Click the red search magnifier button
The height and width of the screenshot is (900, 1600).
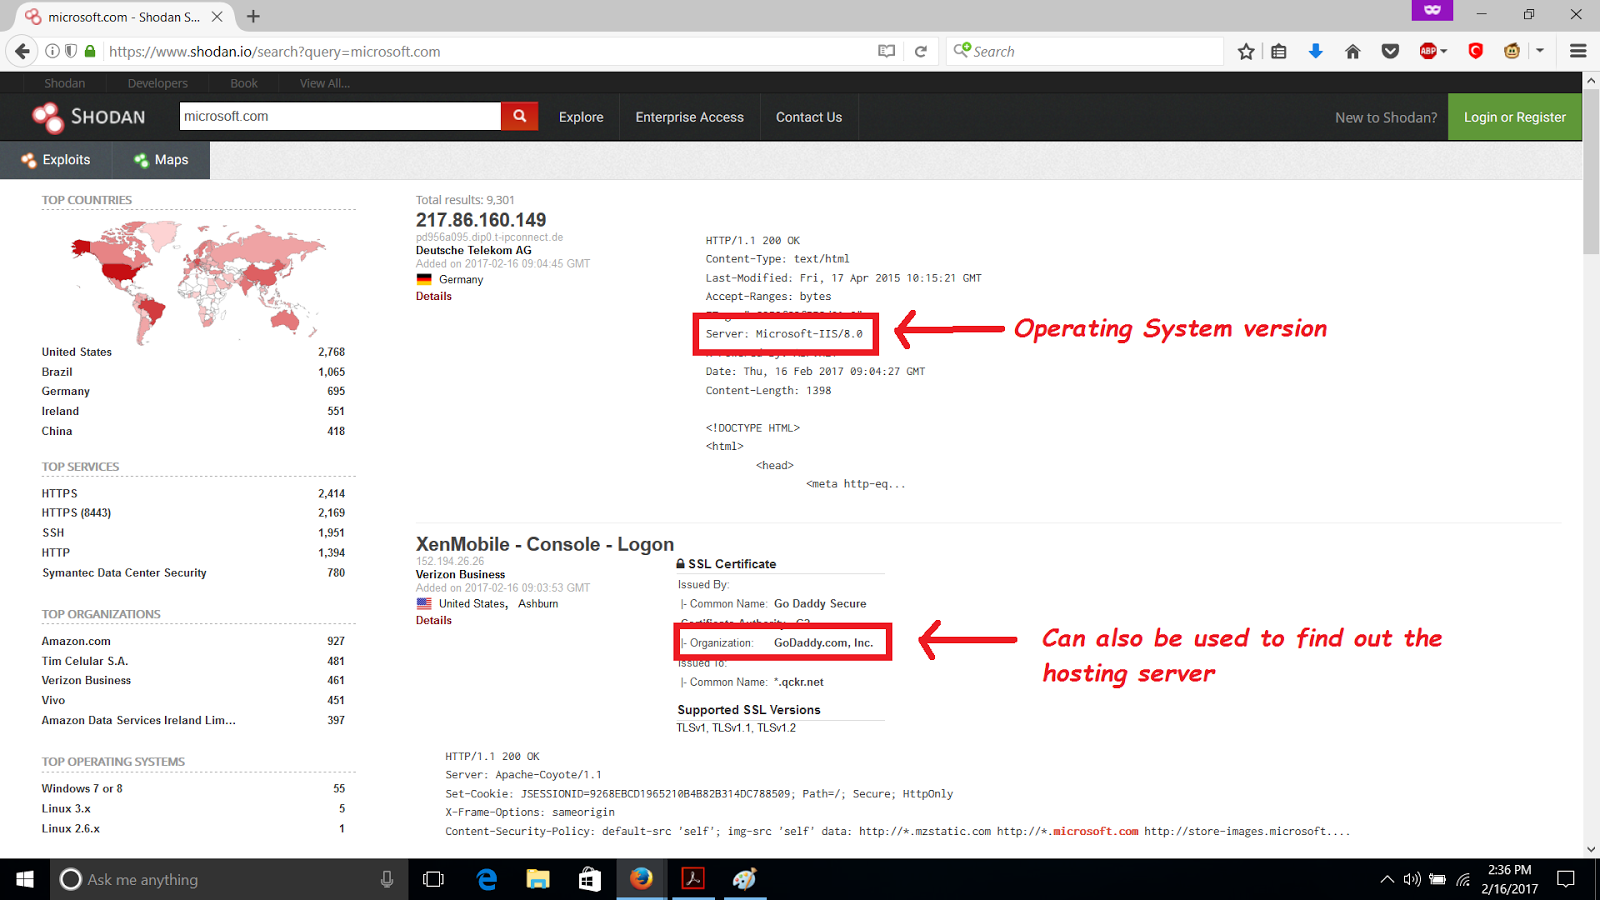pos(519,116)
